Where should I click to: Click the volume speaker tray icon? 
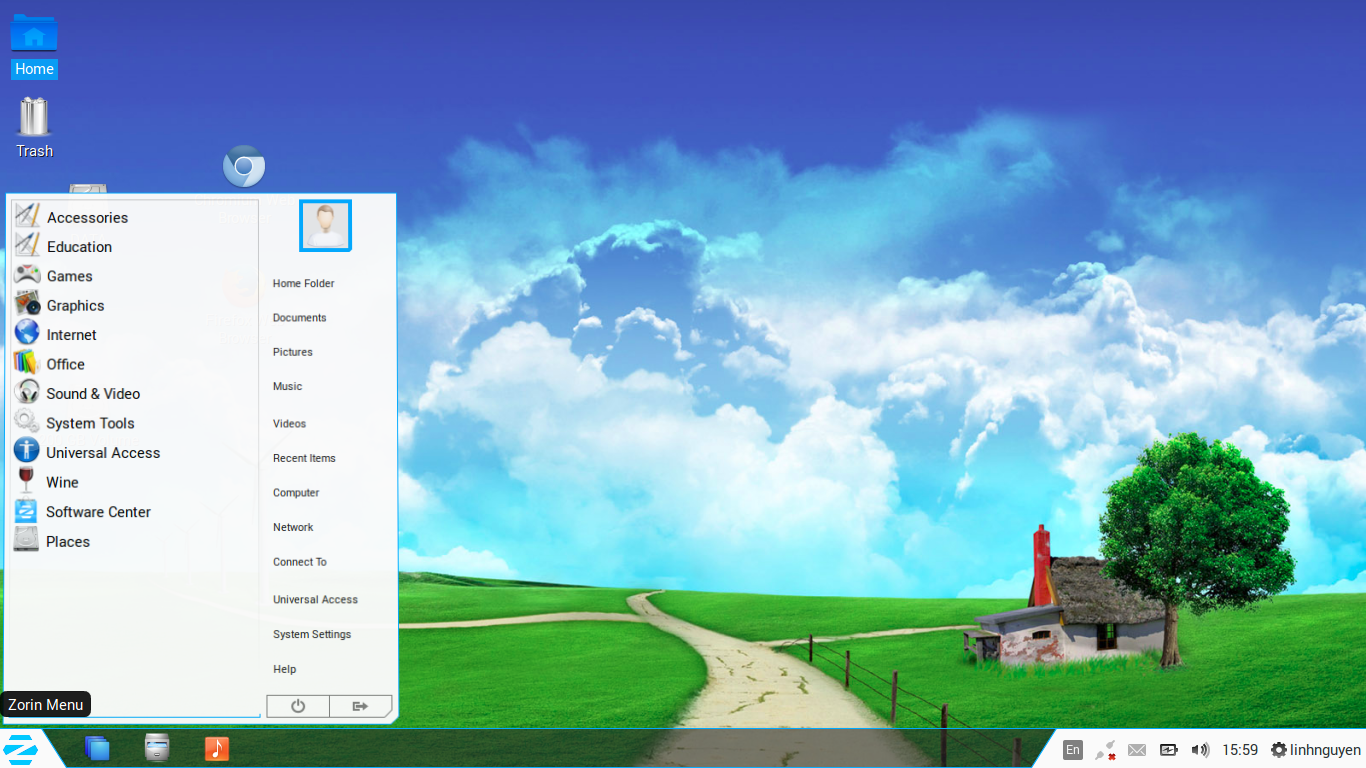[x=1200, y=750]
